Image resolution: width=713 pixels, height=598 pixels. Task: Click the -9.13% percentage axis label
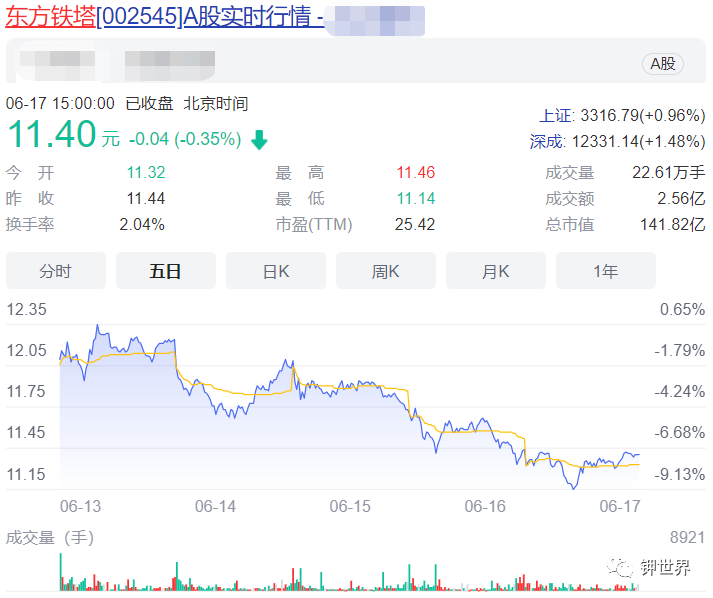point(680,475)
